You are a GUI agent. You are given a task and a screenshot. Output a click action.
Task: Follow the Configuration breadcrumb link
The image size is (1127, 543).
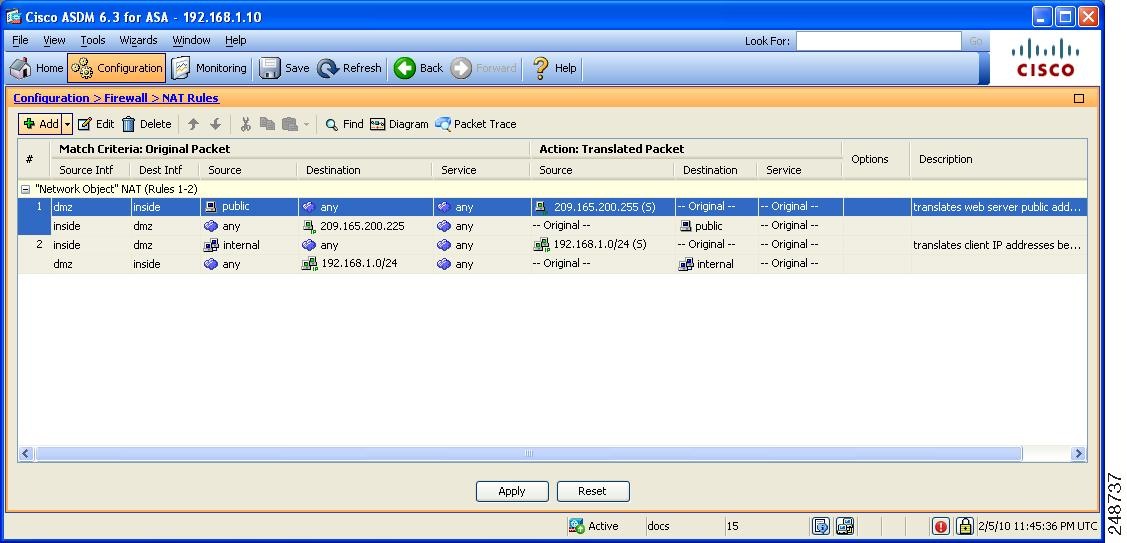51,98
